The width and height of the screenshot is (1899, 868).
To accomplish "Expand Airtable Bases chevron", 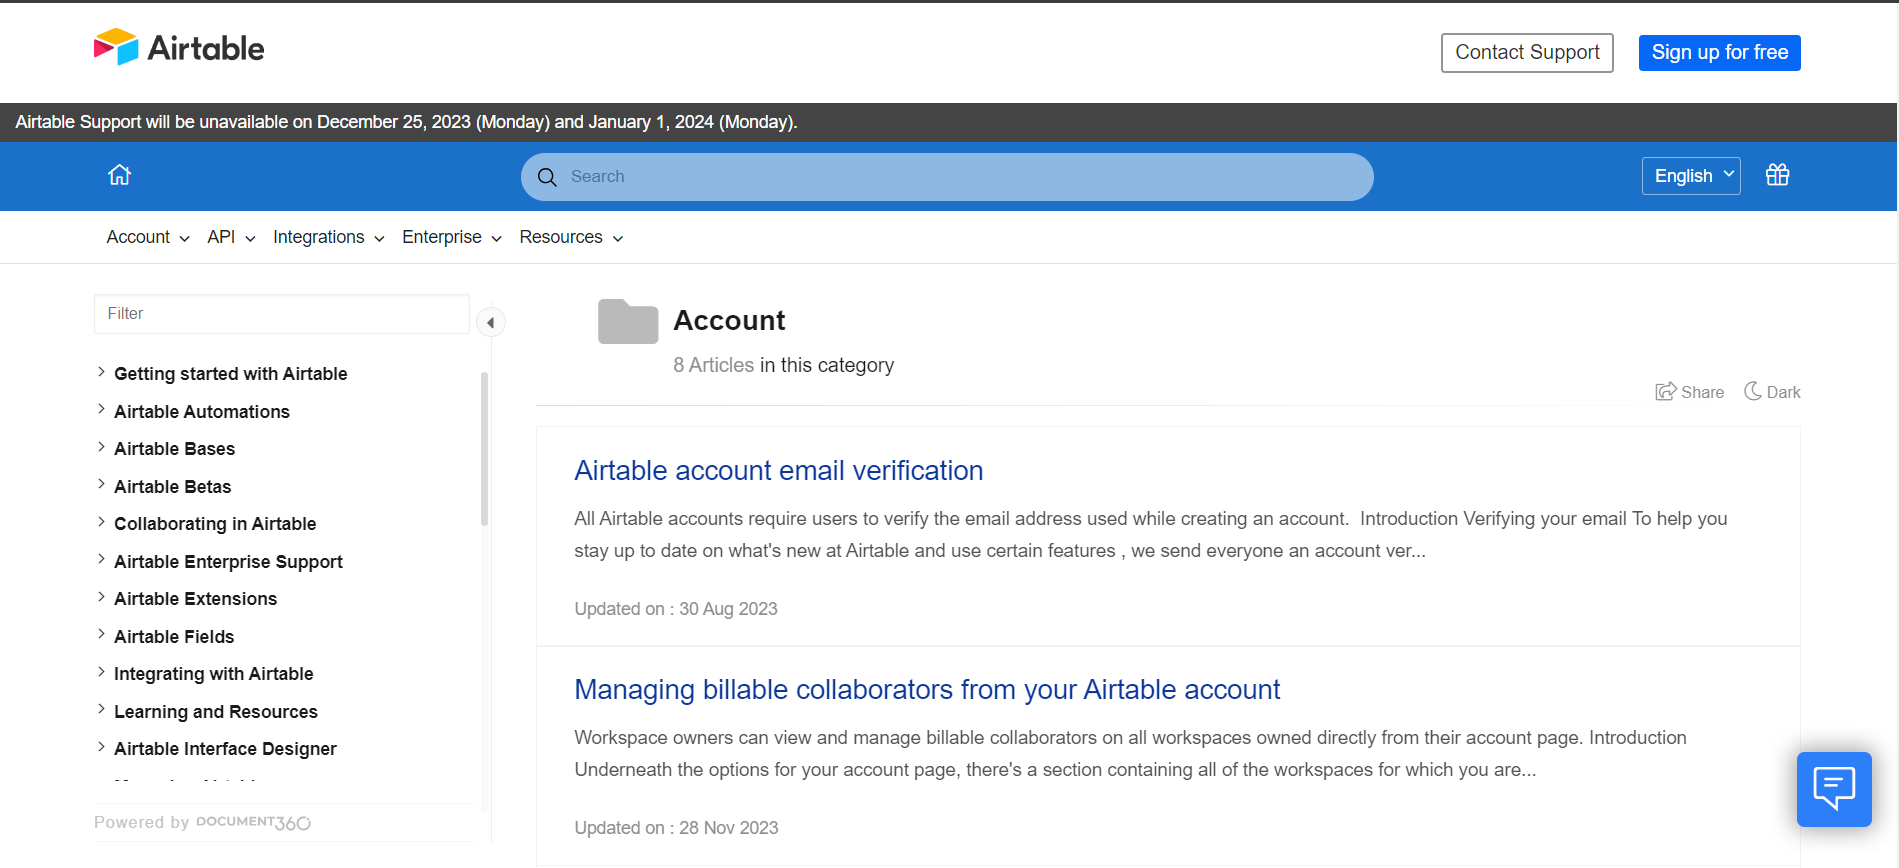I will tap(101, 447).
